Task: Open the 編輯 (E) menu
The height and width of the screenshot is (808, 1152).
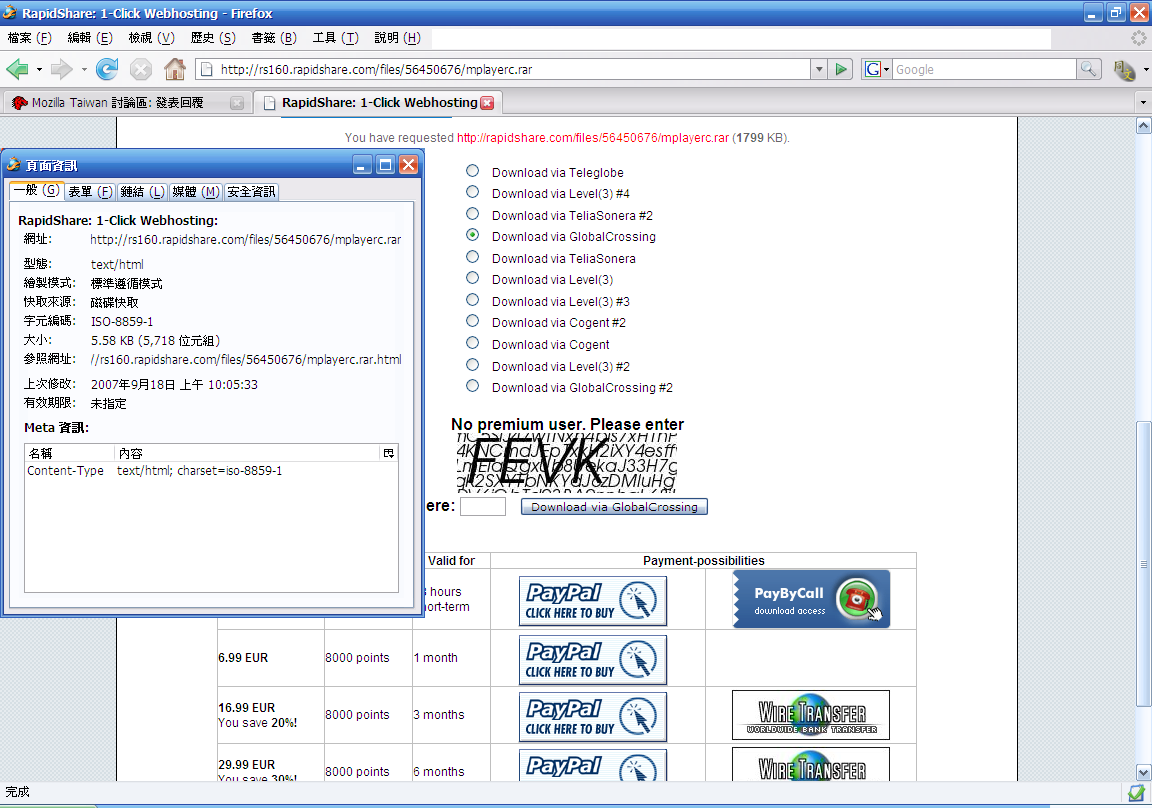Action: click(90, 38)
